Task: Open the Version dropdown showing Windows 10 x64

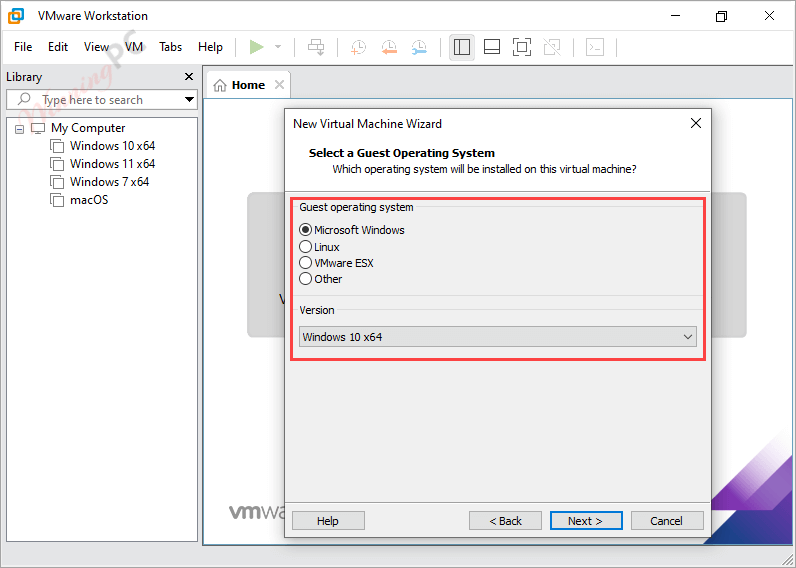Action: click(498, 337)
